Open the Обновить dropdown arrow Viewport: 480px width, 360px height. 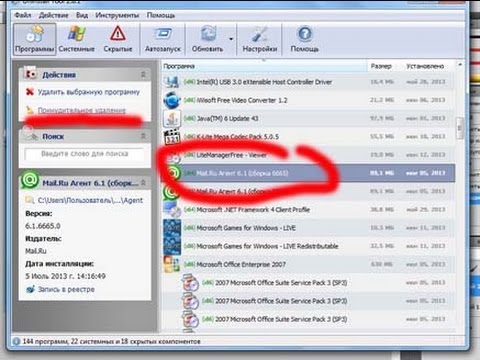click(231, 39)
